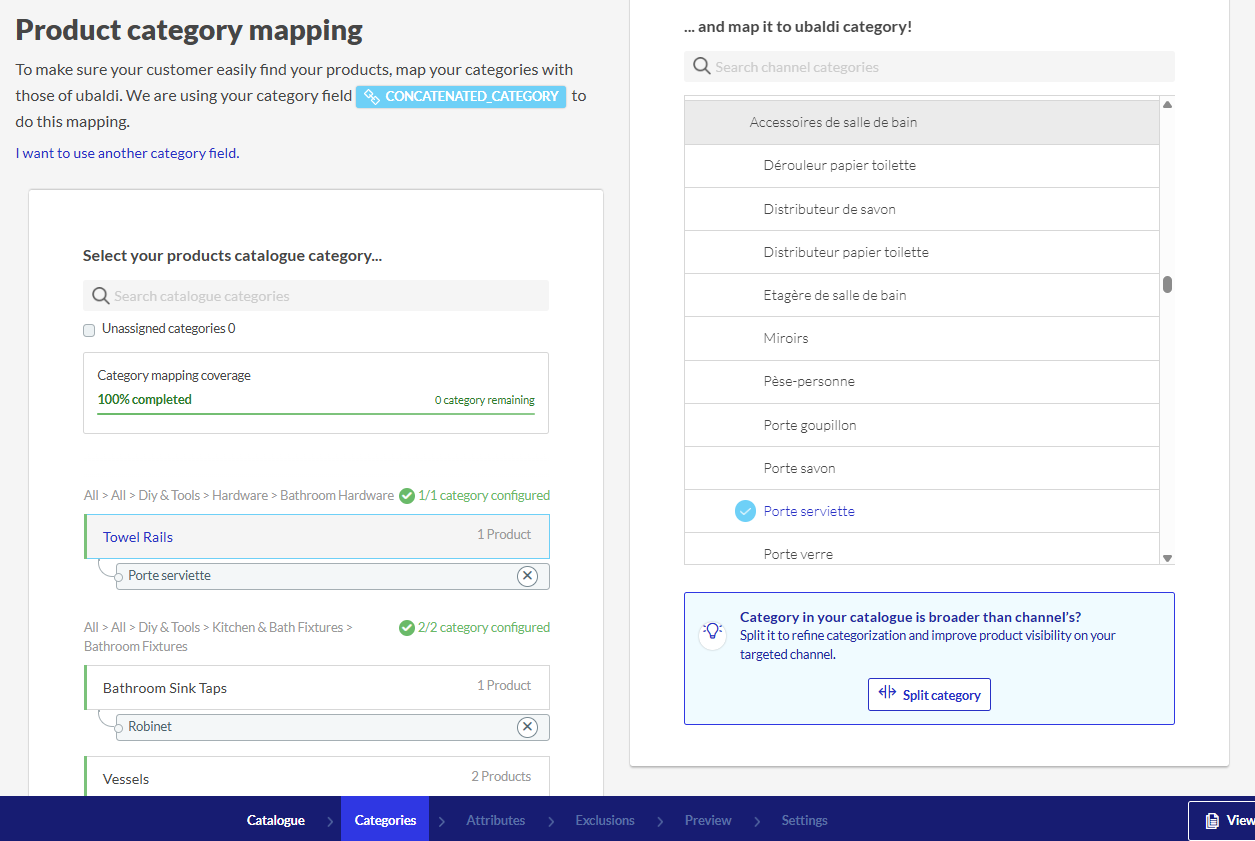This screenshot has width=1255, height=841.
Task: Click the channel search magnifier icon
Action: click(x=700, y=67)
